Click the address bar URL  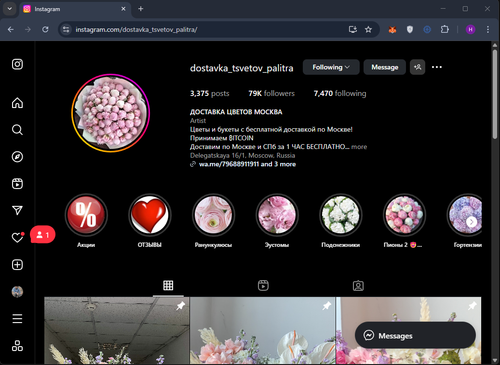click(136, 30)
